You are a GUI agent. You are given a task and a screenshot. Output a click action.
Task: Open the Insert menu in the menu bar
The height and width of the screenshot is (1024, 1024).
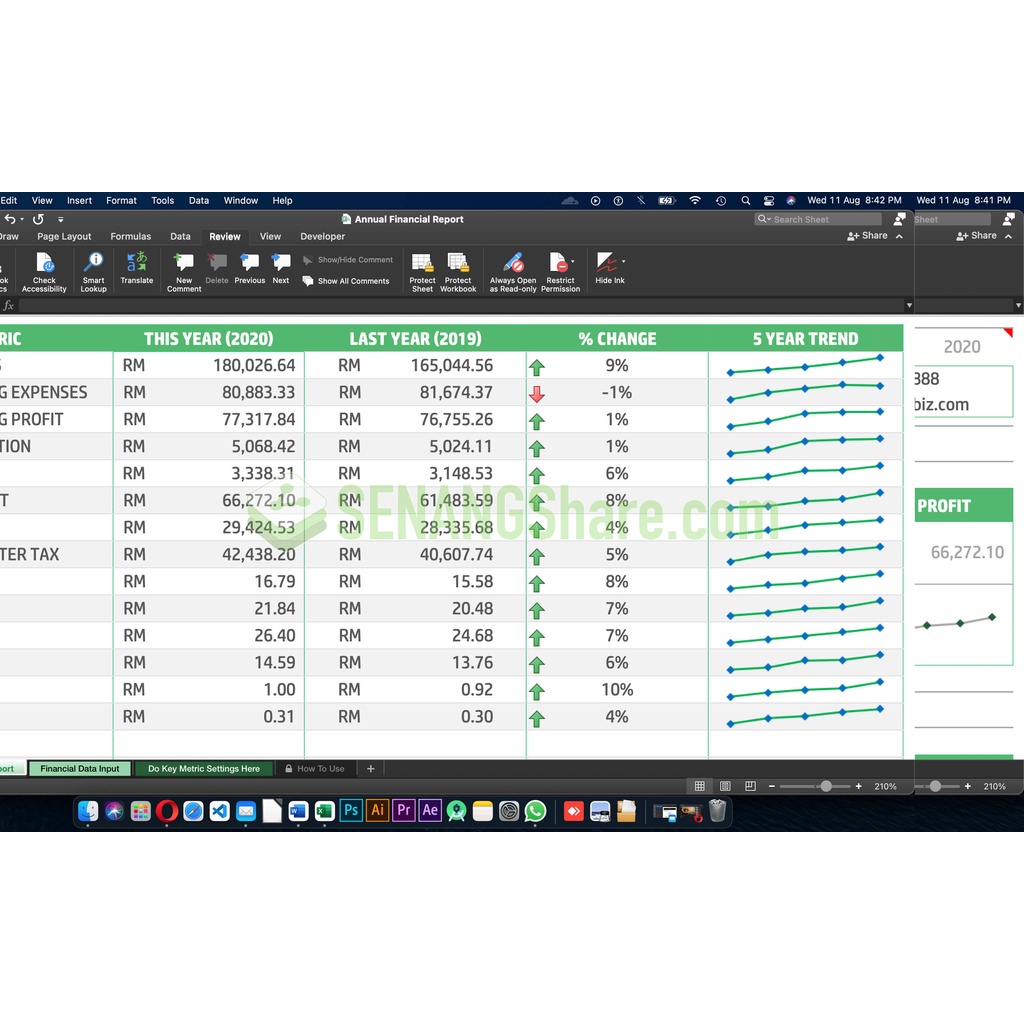79,200
